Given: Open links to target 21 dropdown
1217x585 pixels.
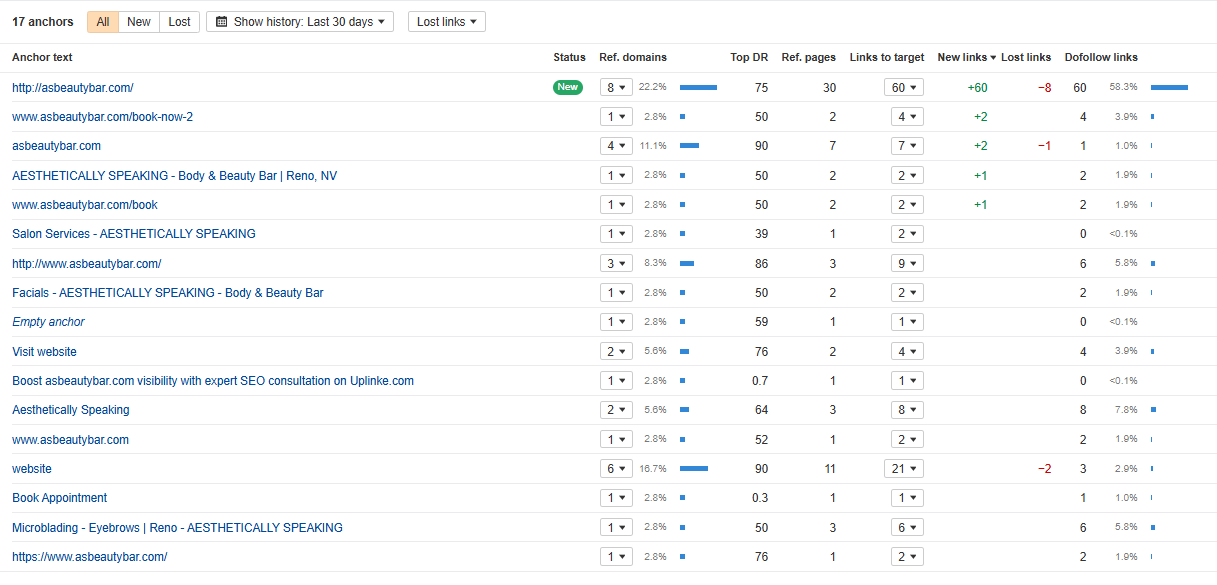Looking at the screenshot, I should click(903, 469).
